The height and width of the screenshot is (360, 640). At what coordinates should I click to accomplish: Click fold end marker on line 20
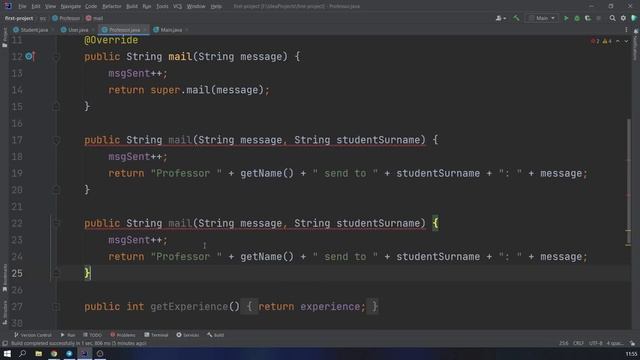tap(56, 190)
